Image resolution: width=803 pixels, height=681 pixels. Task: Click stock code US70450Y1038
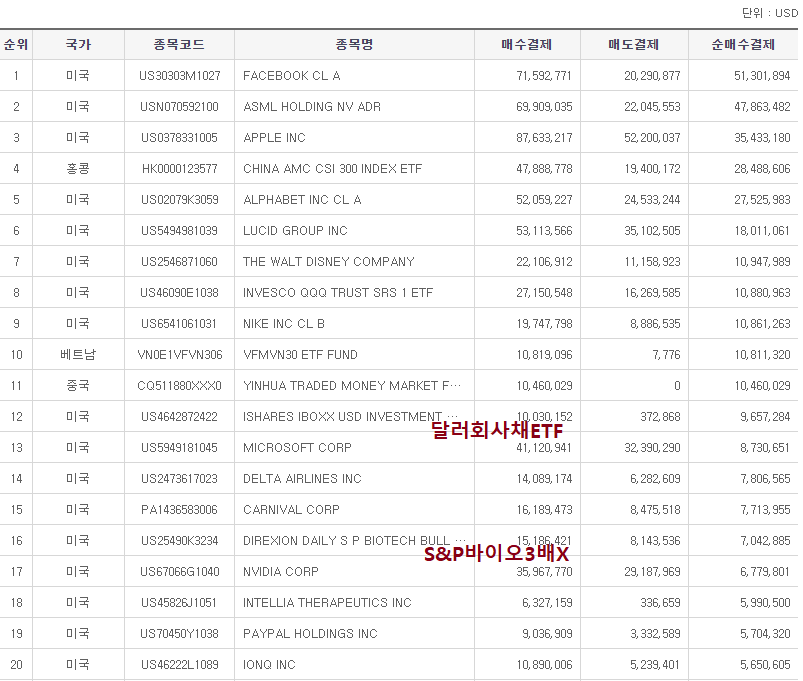point(179,633)
